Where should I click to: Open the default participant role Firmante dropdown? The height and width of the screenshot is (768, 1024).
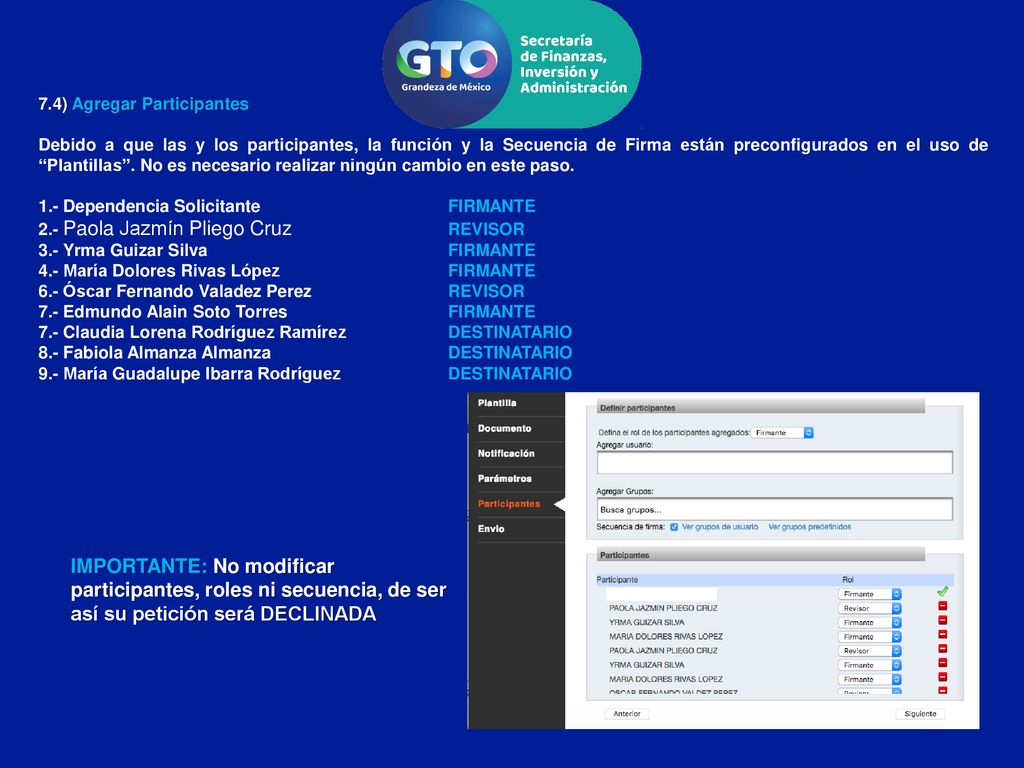pos(782,433)
